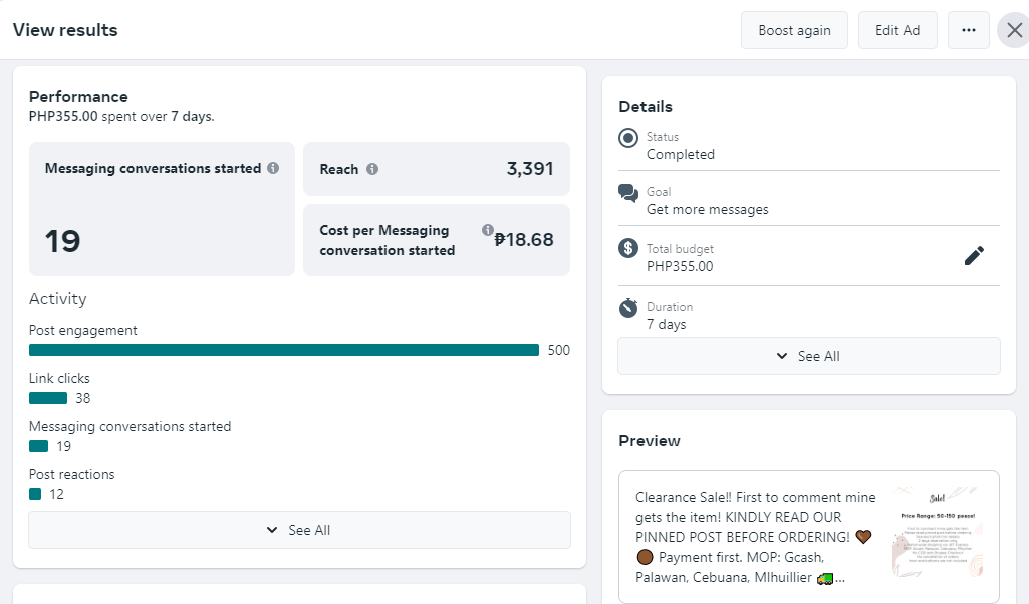This screenshot has width=1029, height=604.
Task: Expand See All in Details card
Action: coord(808,356)
